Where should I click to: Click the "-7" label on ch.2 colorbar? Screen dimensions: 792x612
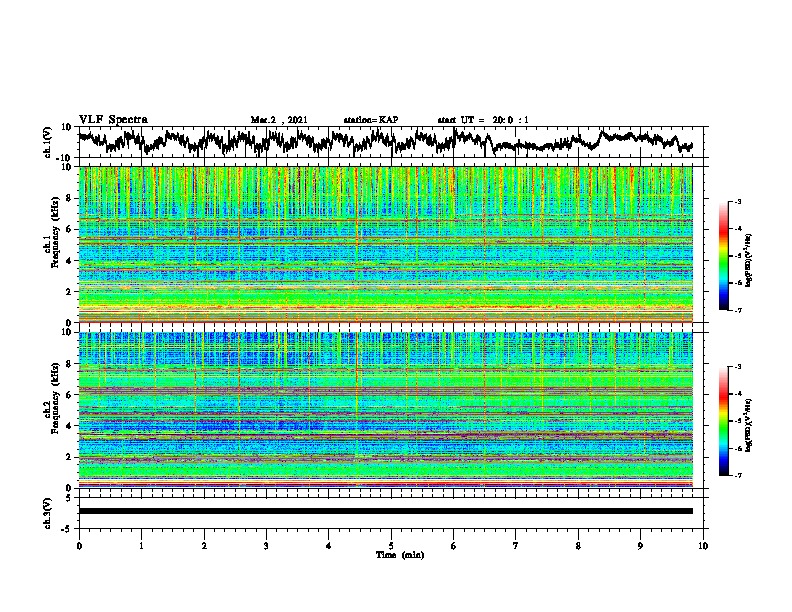(737, 476)
